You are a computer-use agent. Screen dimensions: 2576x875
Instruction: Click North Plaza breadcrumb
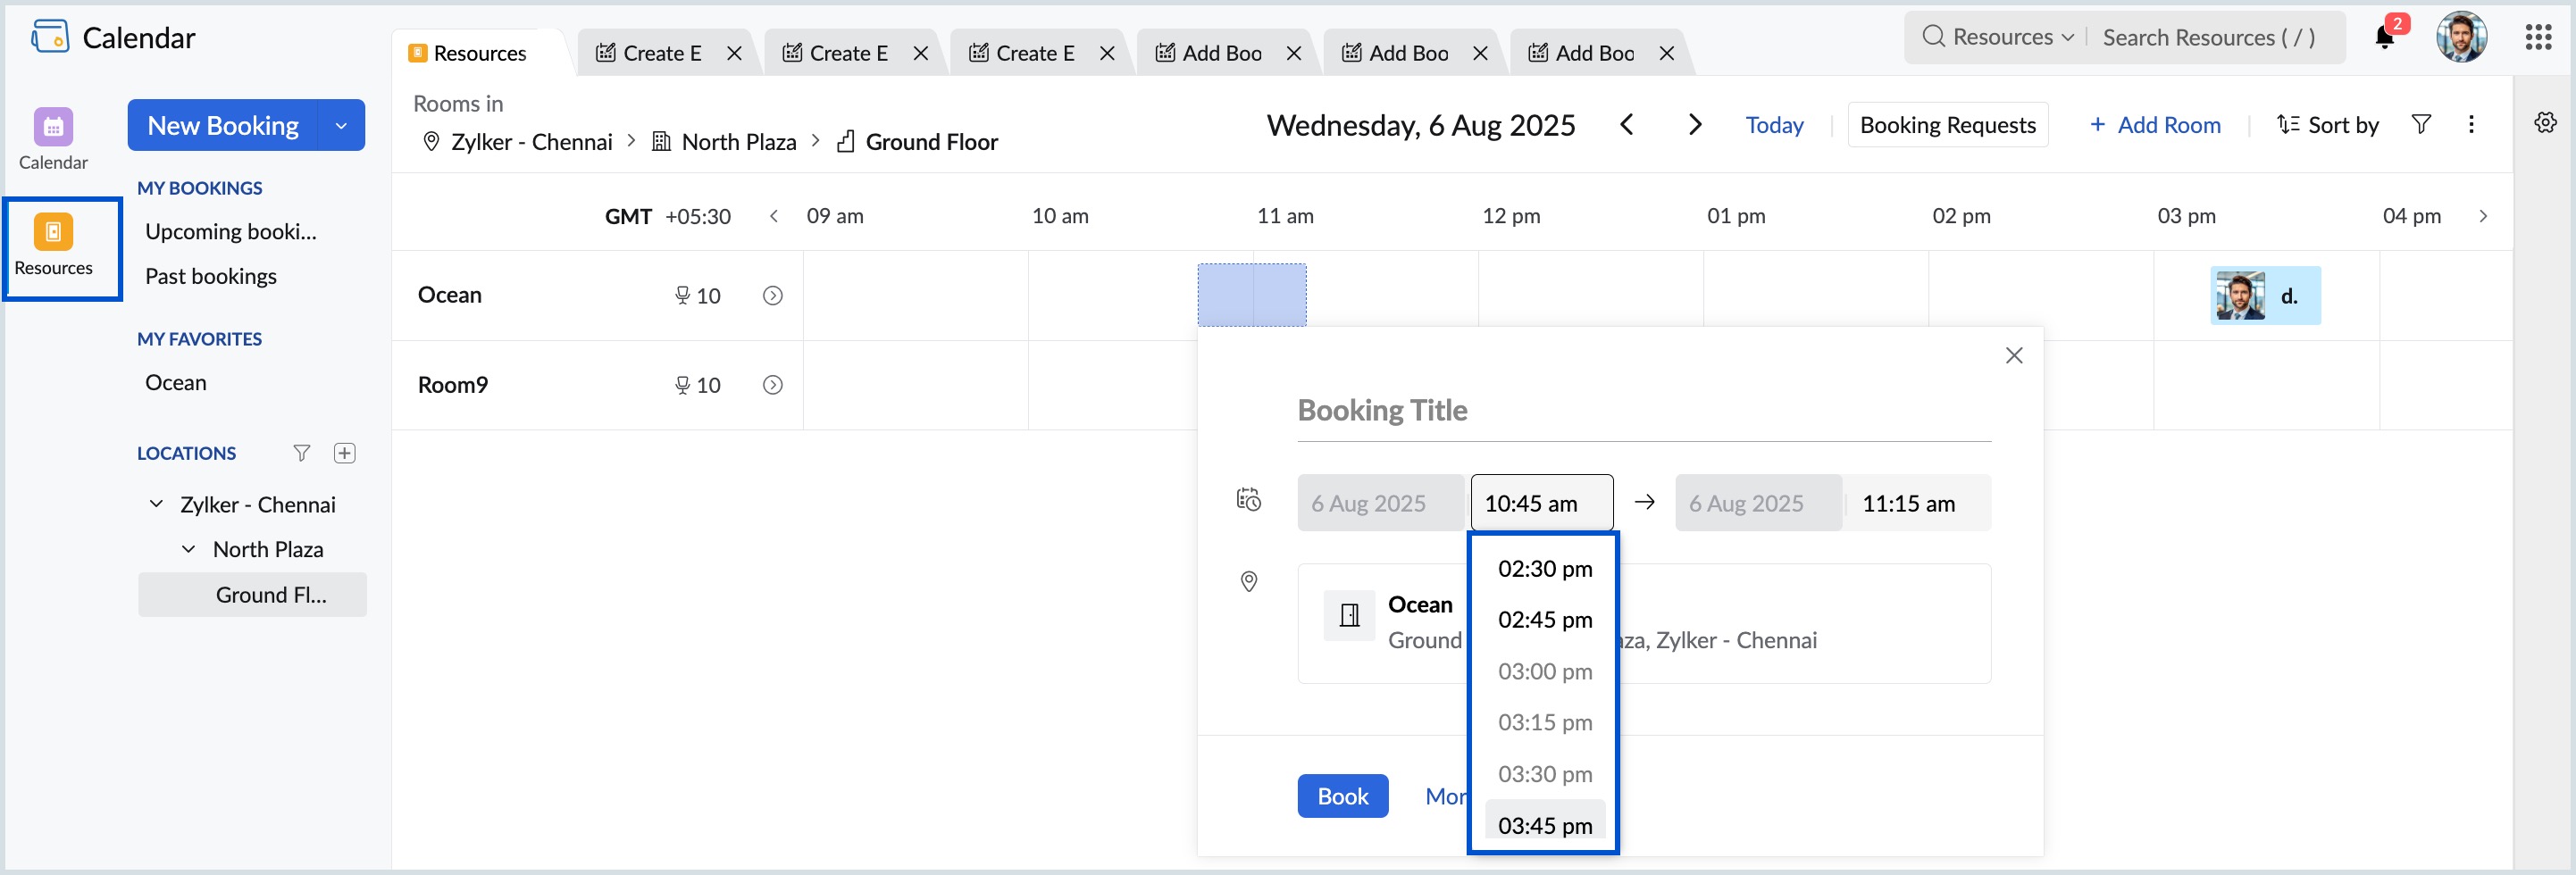coord(738,142)
